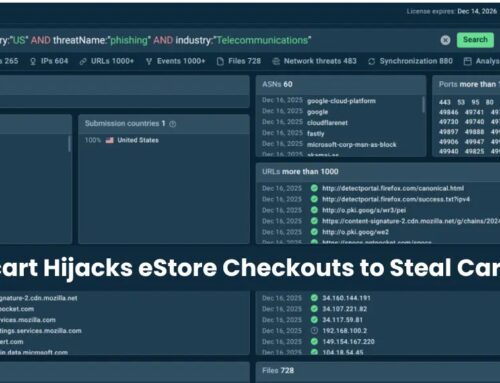The image size is (500, 383).
Task: Click the Network threats icon in tab bar
Action: (276, 62)
